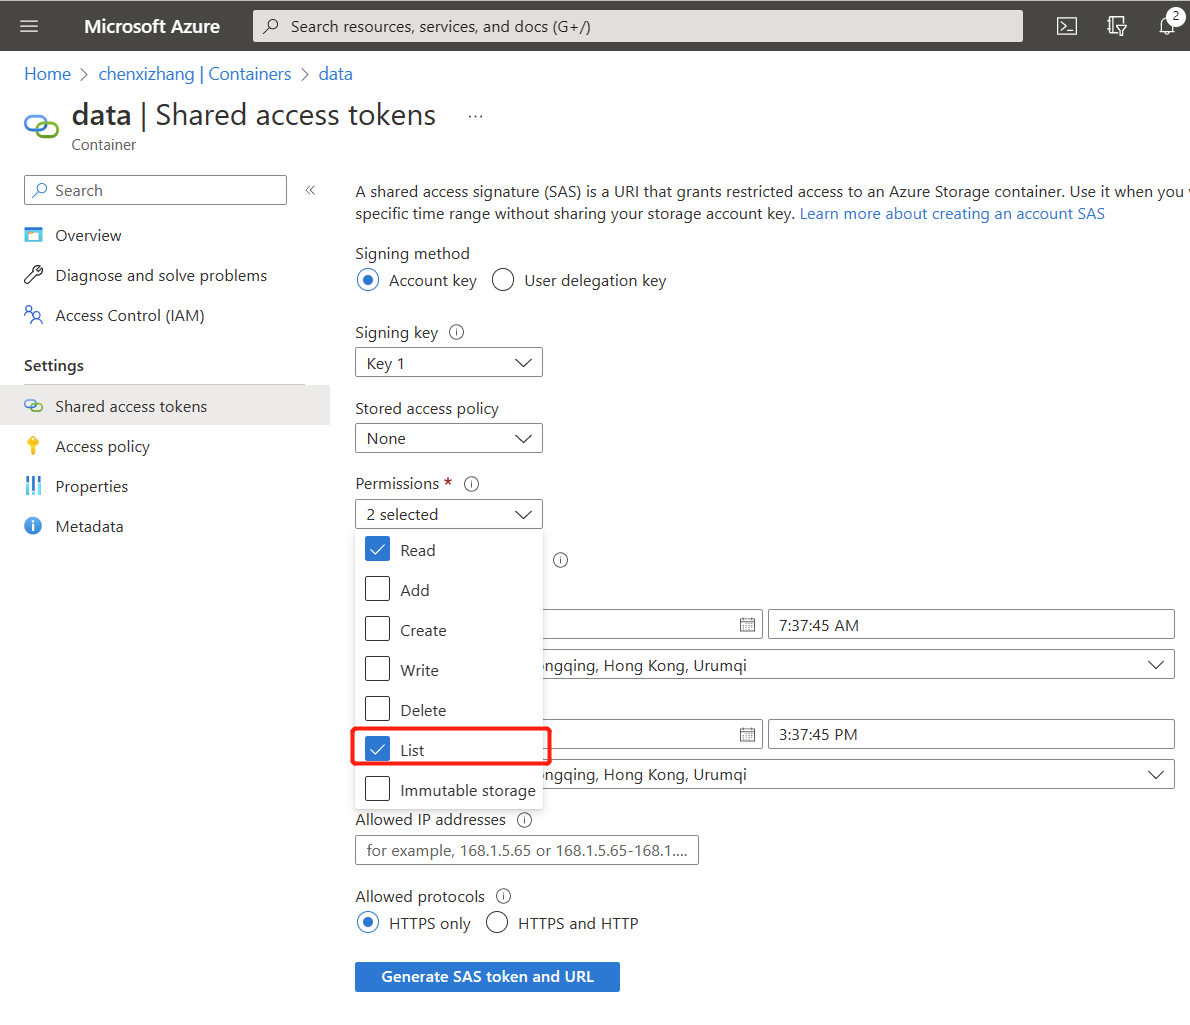Check the Create permission

click(x=377, y=629)
